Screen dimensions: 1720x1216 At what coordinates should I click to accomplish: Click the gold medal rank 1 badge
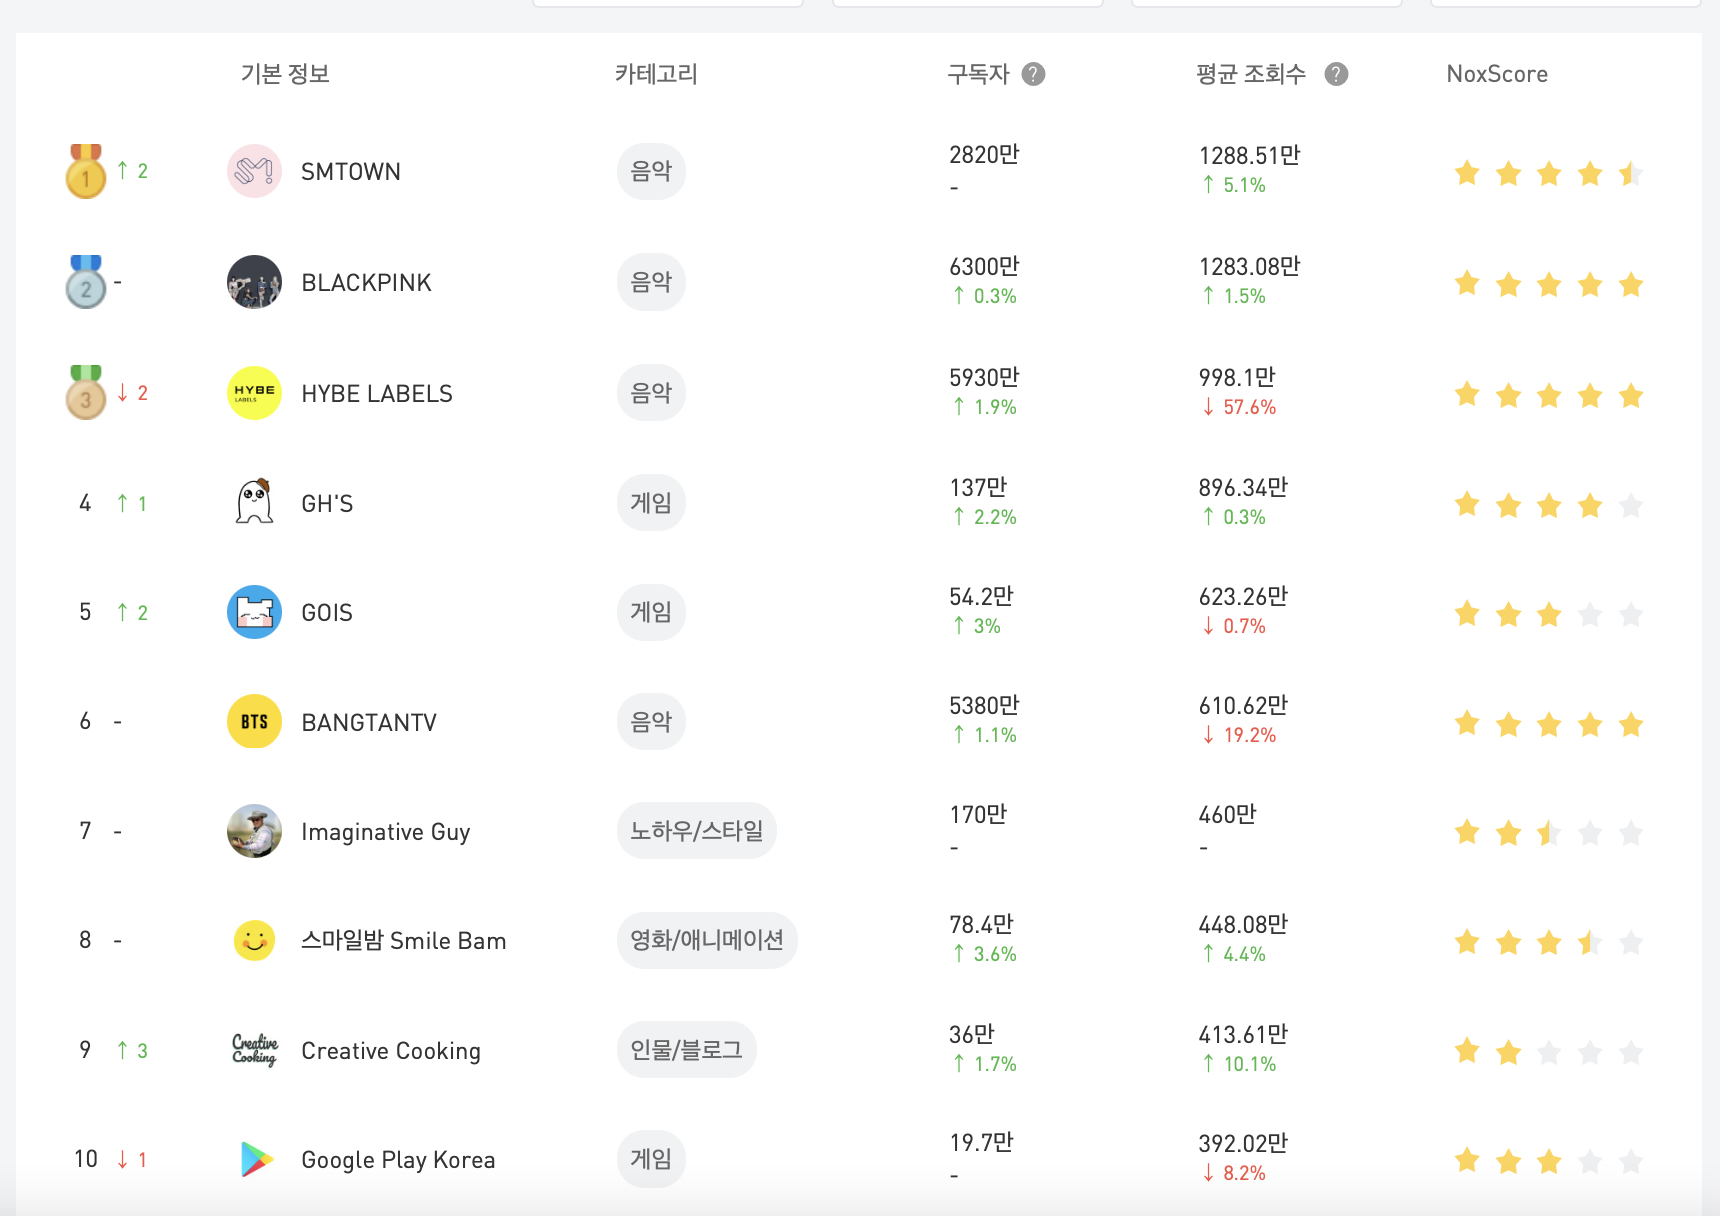tap(85, 171)
